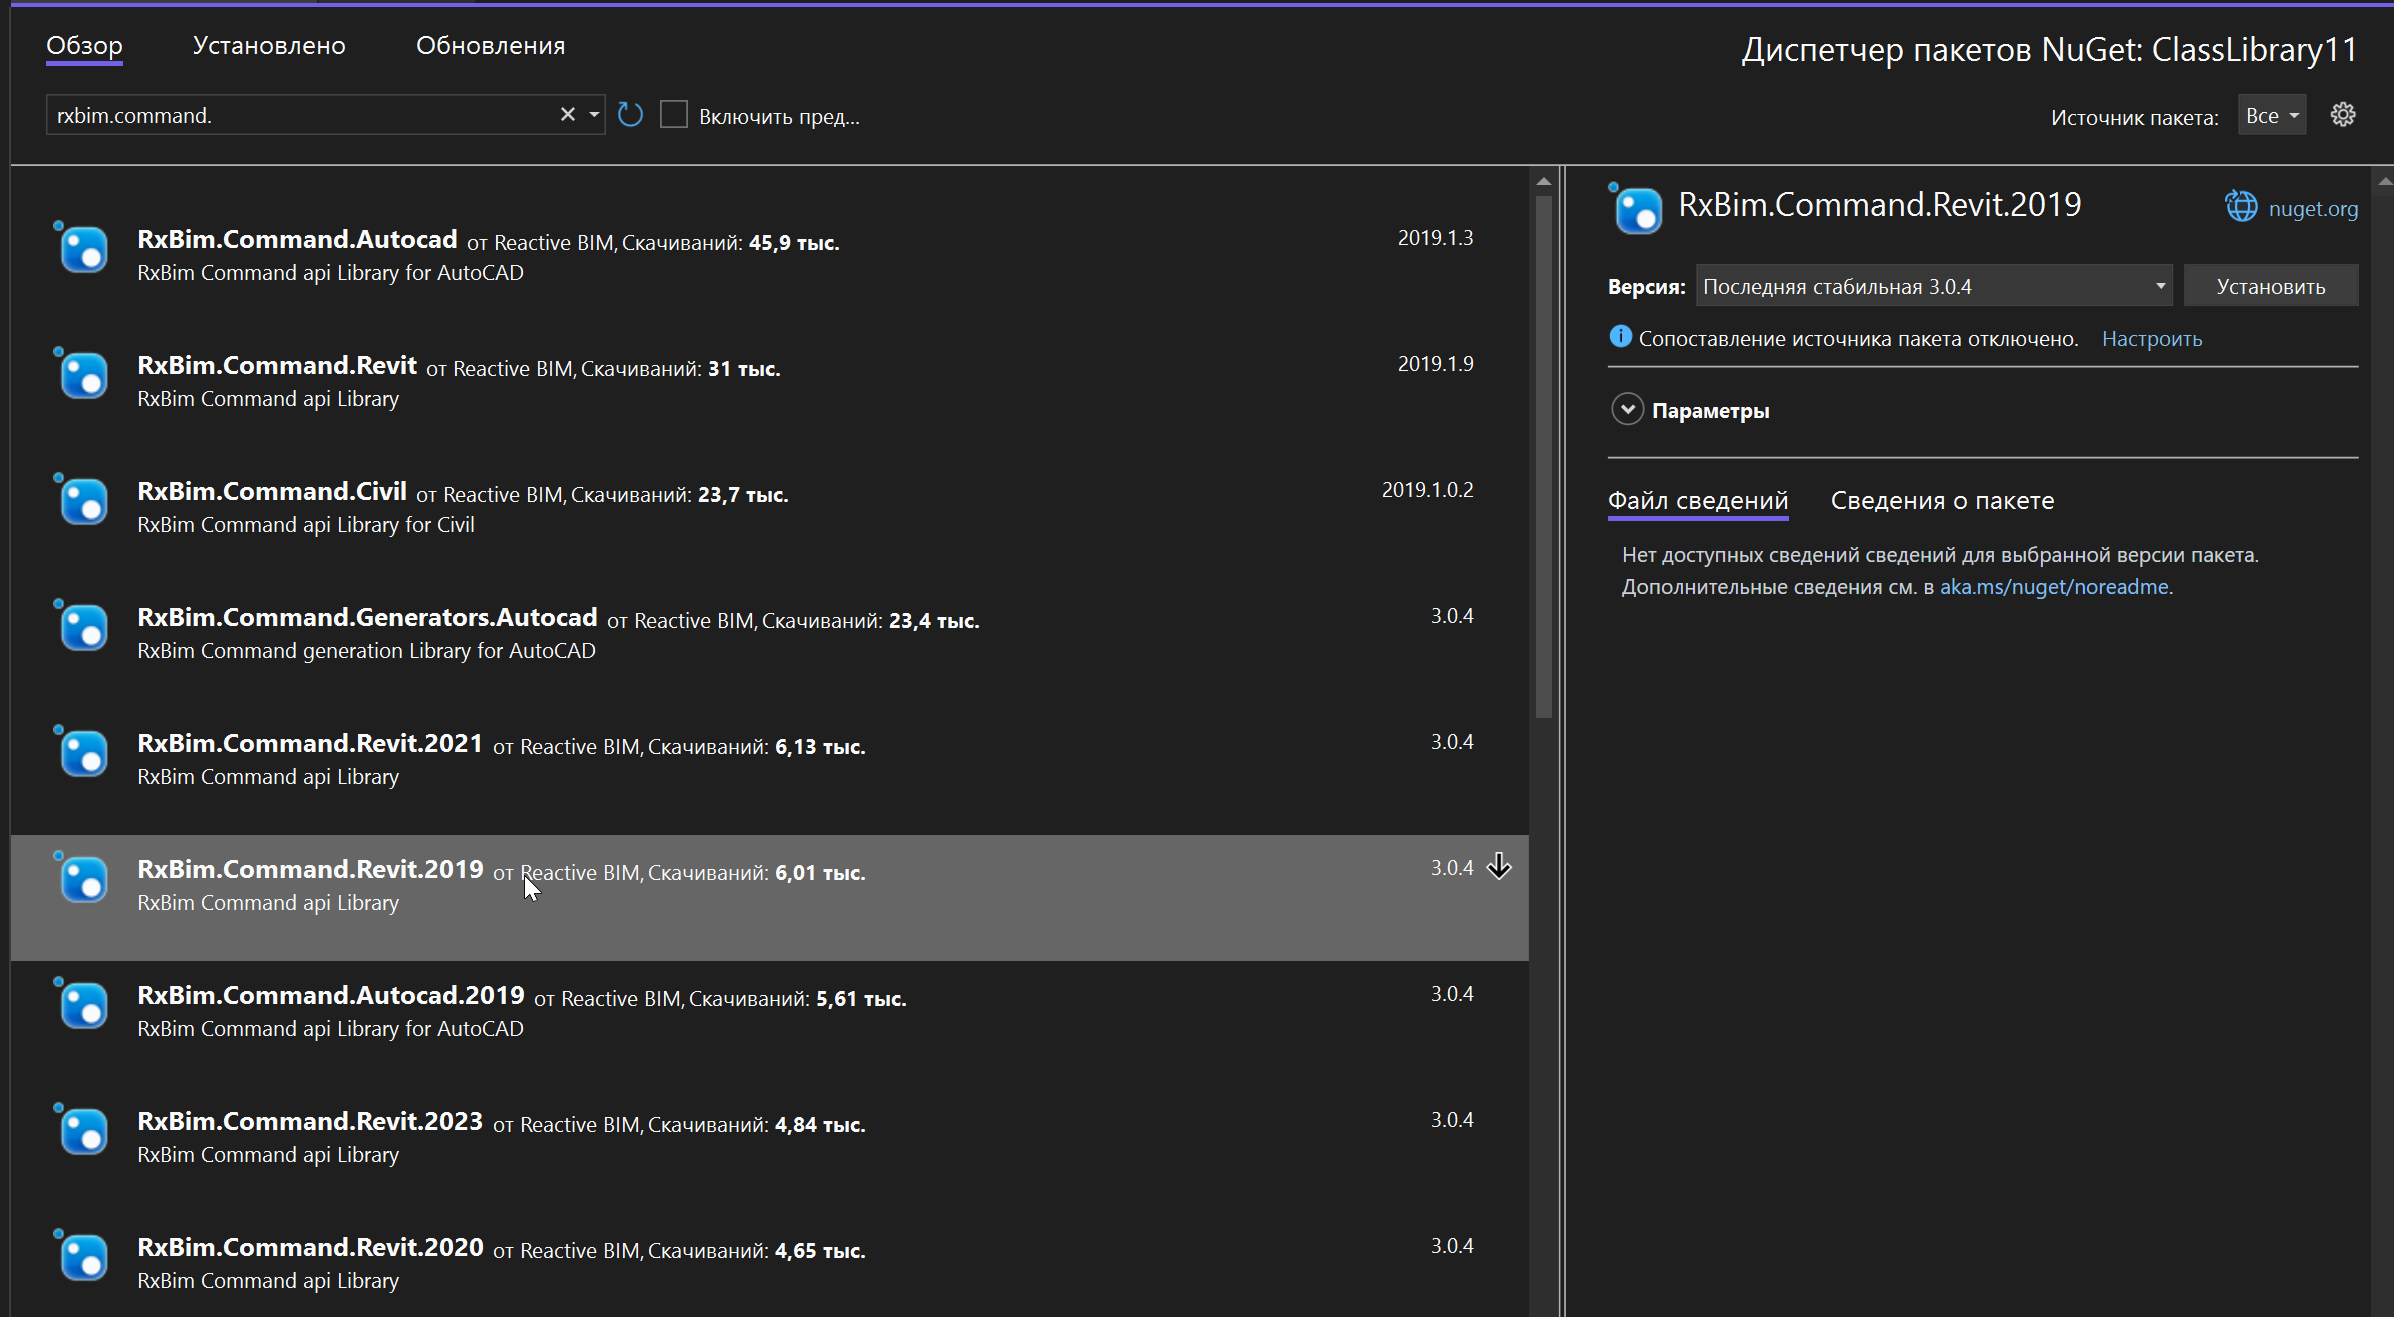Click the nuget.org globe icon

[x=2241, y=207]
